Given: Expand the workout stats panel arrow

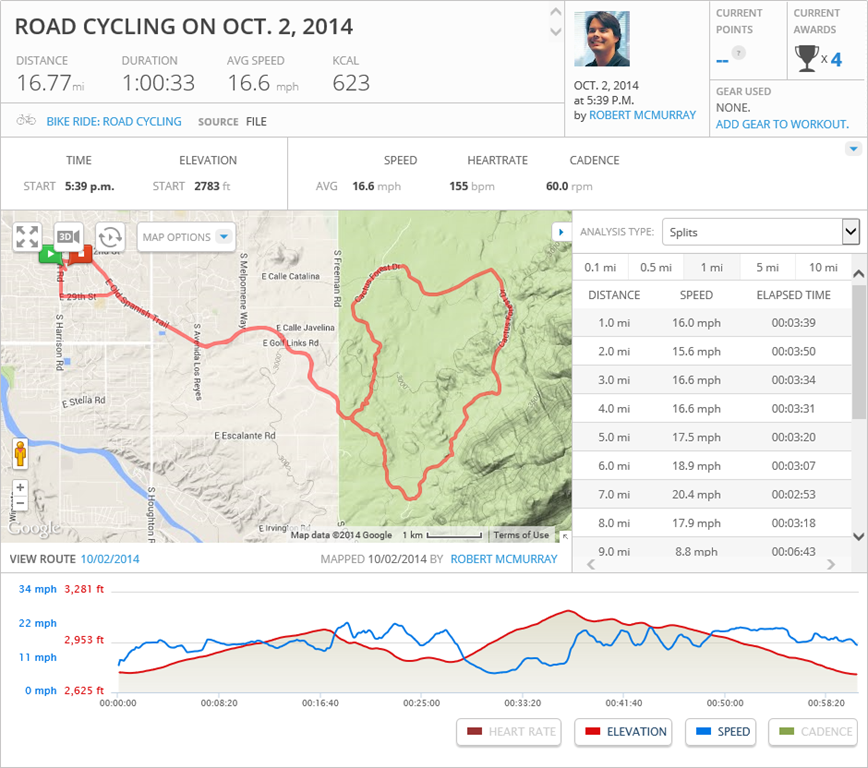Looking at the screenshot, I should (x=853, y=149).
